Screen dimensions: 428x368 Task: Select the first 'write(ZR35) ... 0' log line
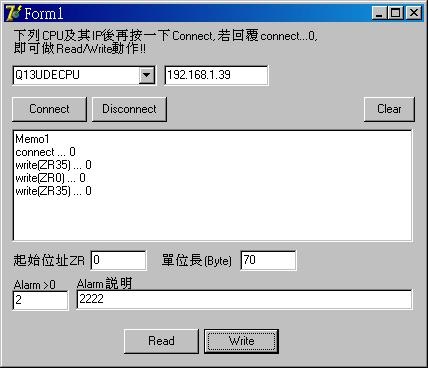click(53, 165)
